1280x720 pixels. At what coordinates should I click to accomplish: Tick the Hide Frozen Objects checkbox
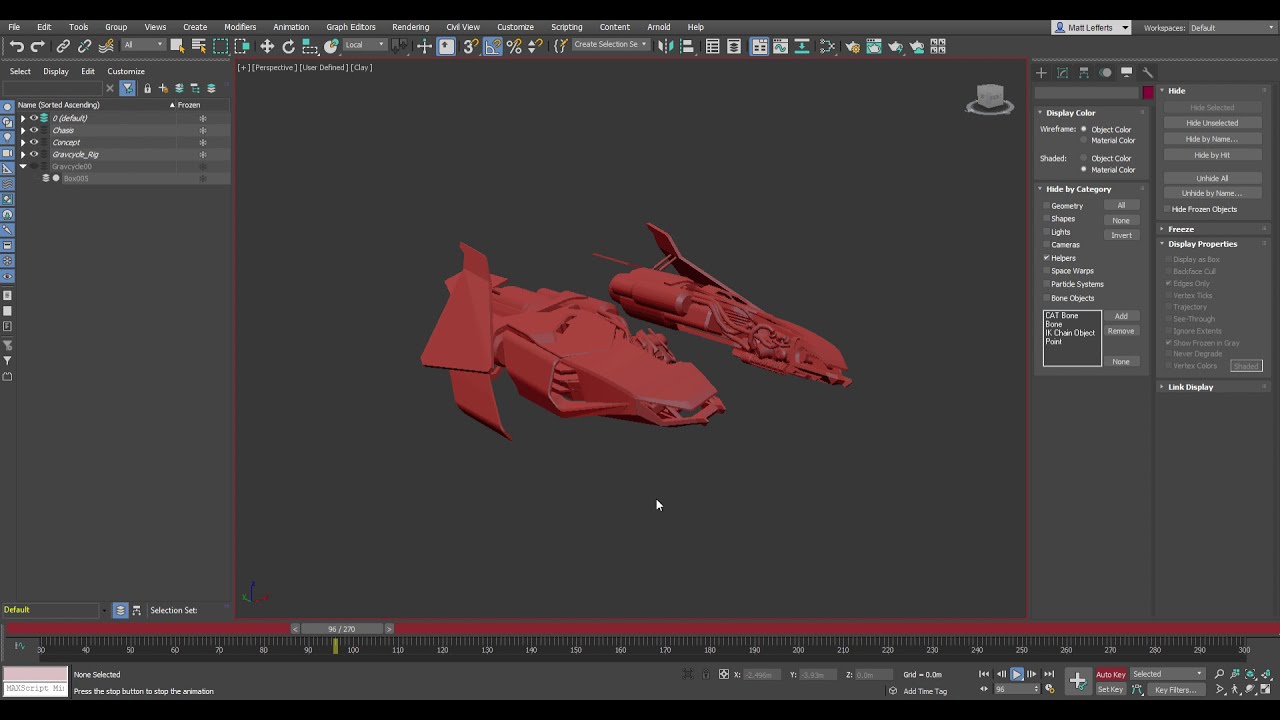[1167, 209]
